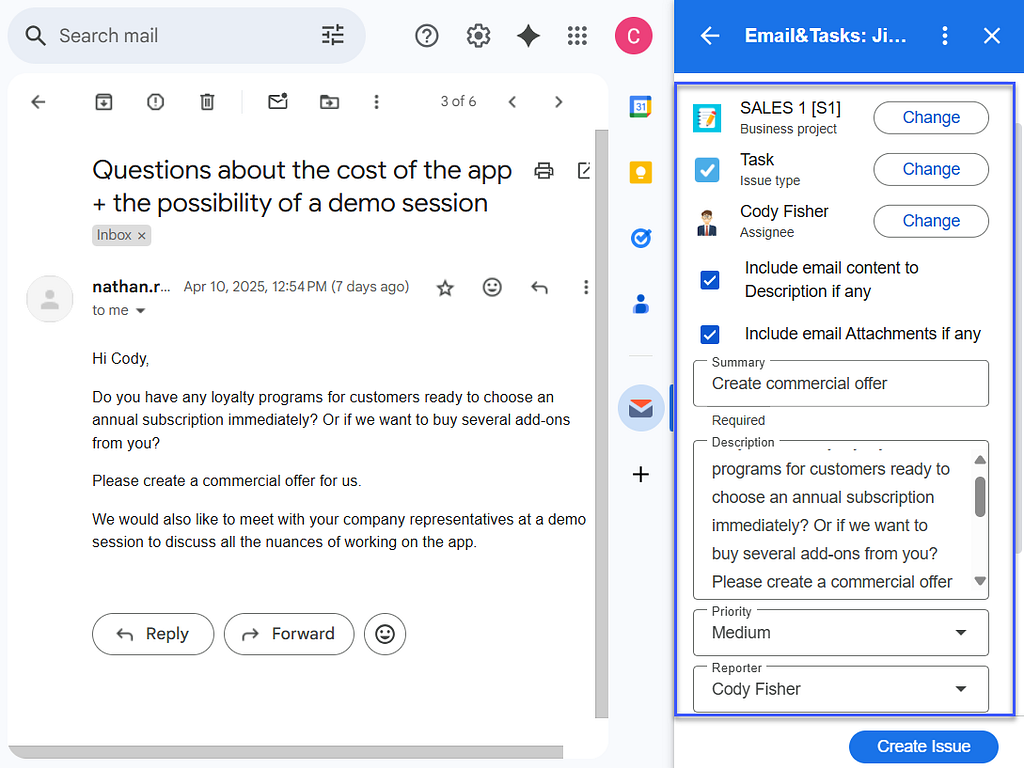Viewport: 1024px width, 768px height.
Task: Remove Inbox label from email
Action: click(x=141, y=236)
